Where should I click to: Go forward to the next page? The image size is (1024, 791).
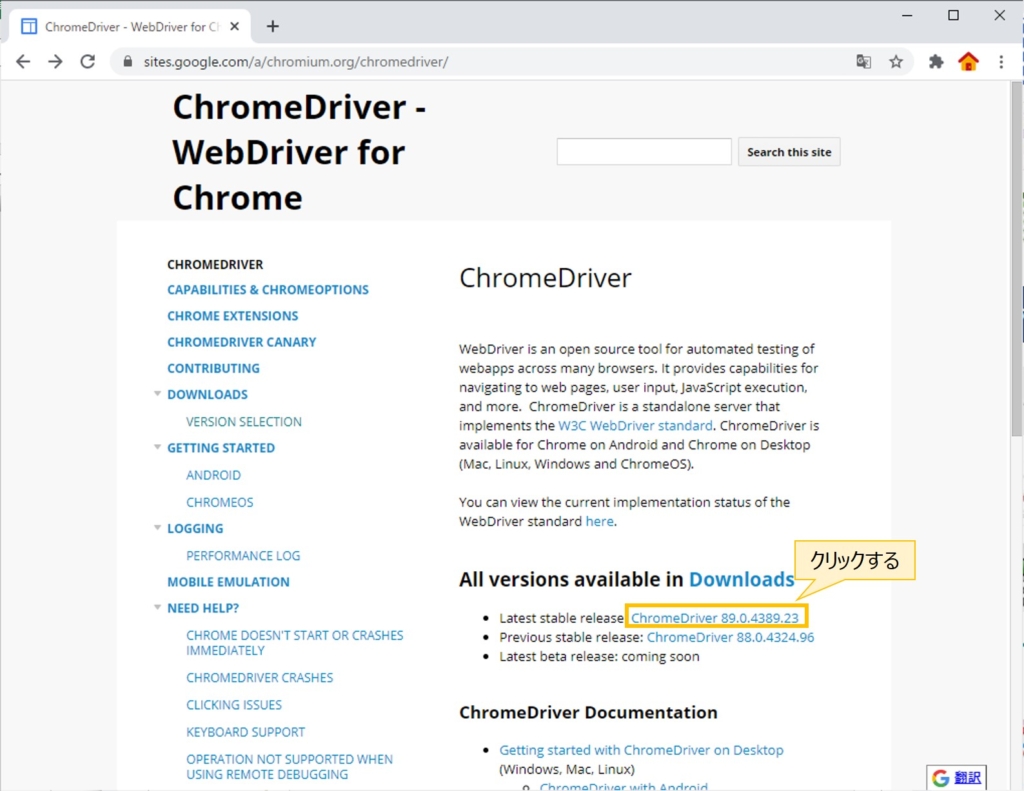(56, 62)
